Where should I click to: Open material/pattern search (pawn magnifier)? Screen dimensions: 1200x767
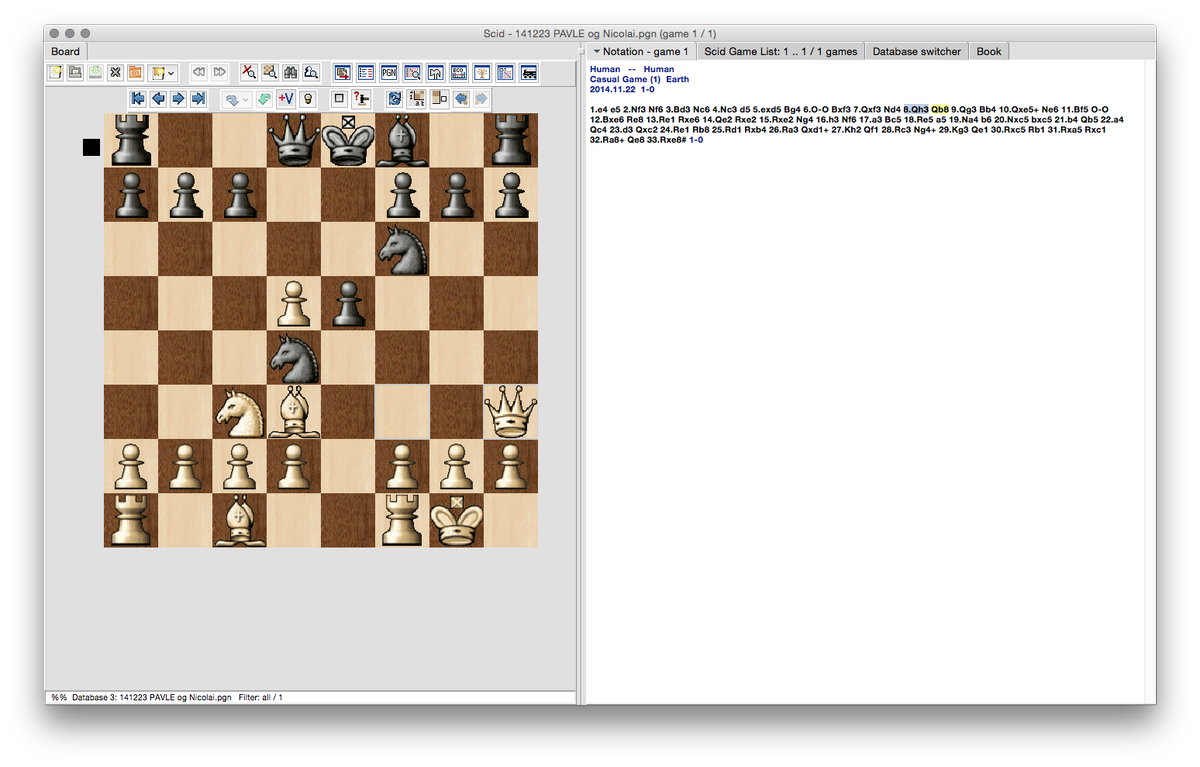[311, 72]
